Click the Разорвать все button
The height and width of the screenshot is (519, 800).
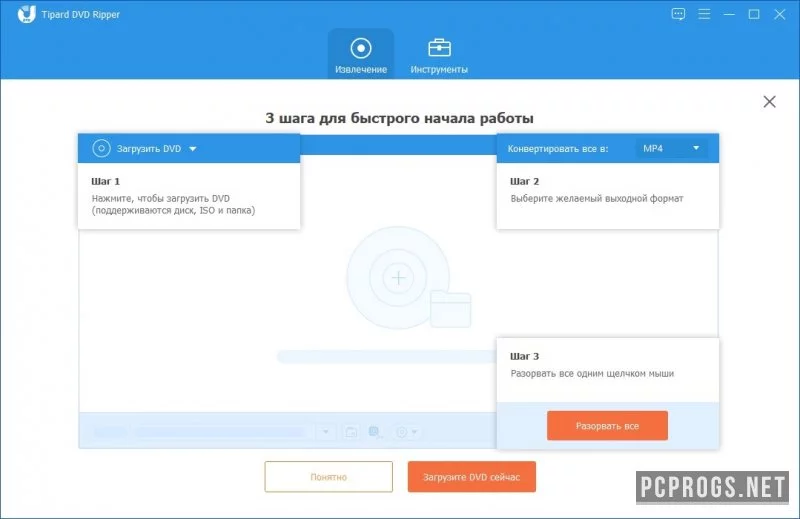(x=607, y=426)
